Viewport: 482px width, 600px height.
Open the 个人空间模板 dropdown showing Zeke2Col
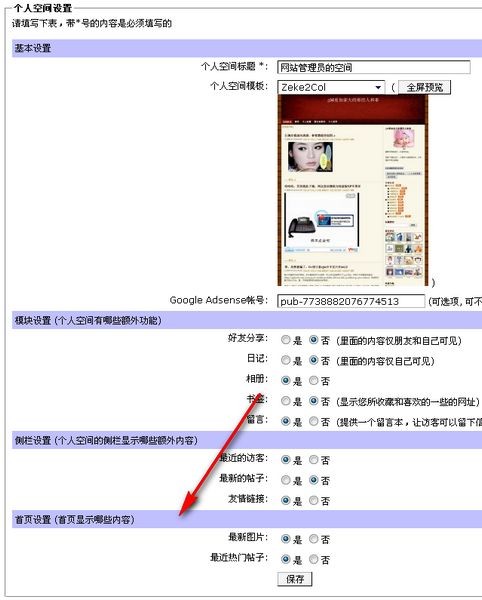(331, 87)
